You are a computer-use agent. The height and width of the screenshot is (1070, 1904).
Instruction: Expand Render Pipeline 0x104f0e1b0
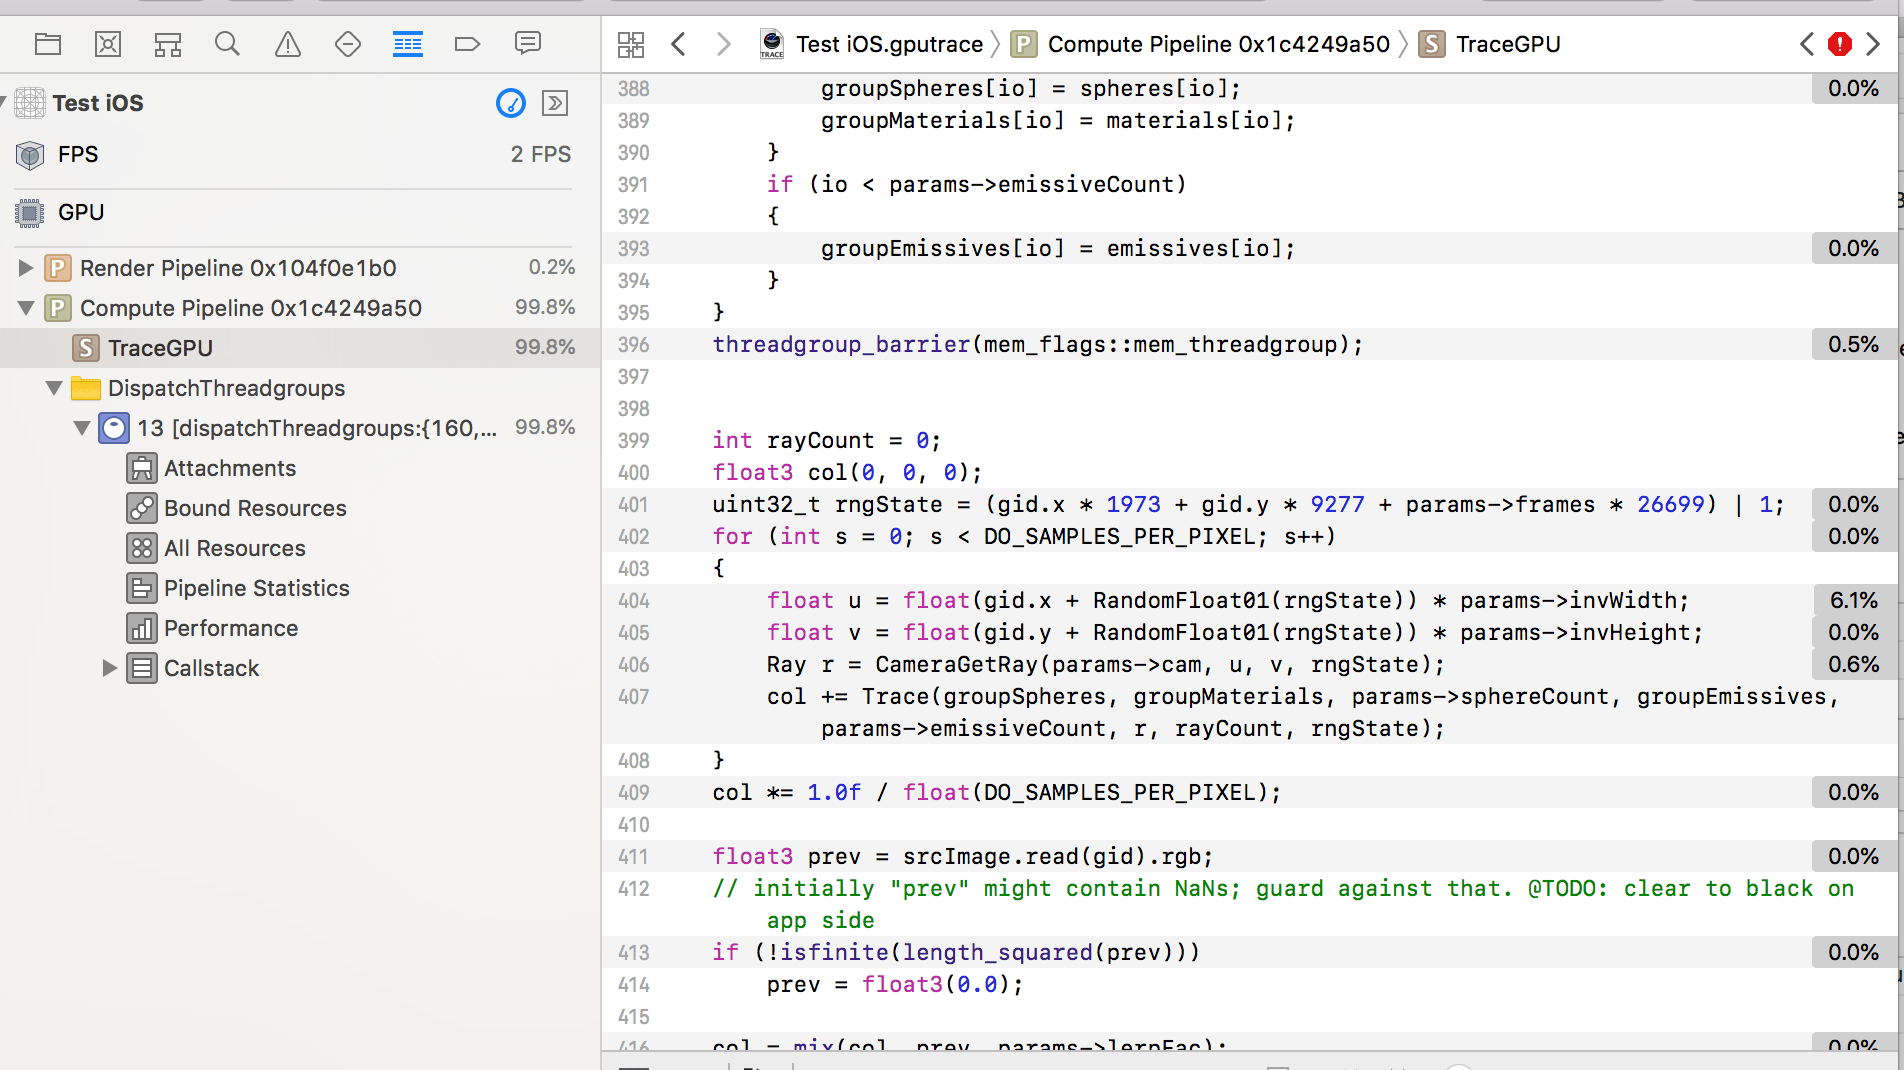(x=26, y=268)
